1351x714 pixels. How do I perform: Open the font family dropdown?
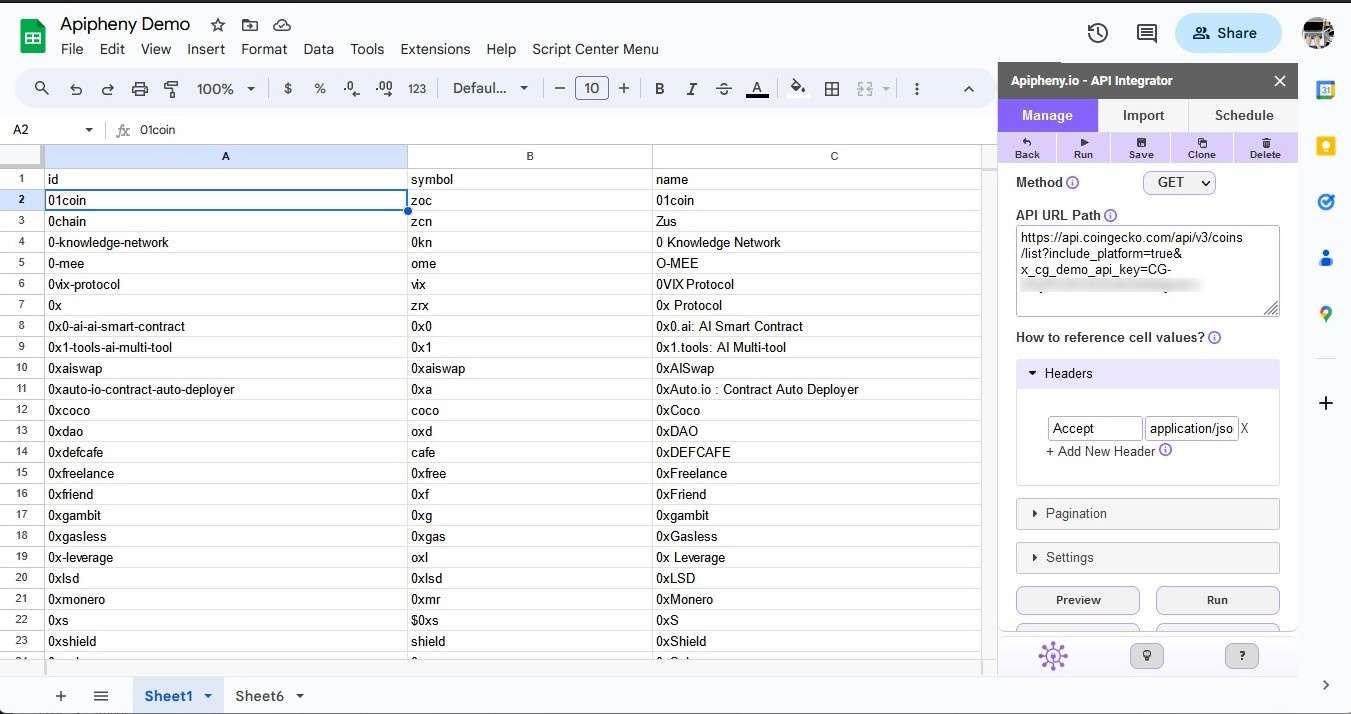click(x=490, y=89)
